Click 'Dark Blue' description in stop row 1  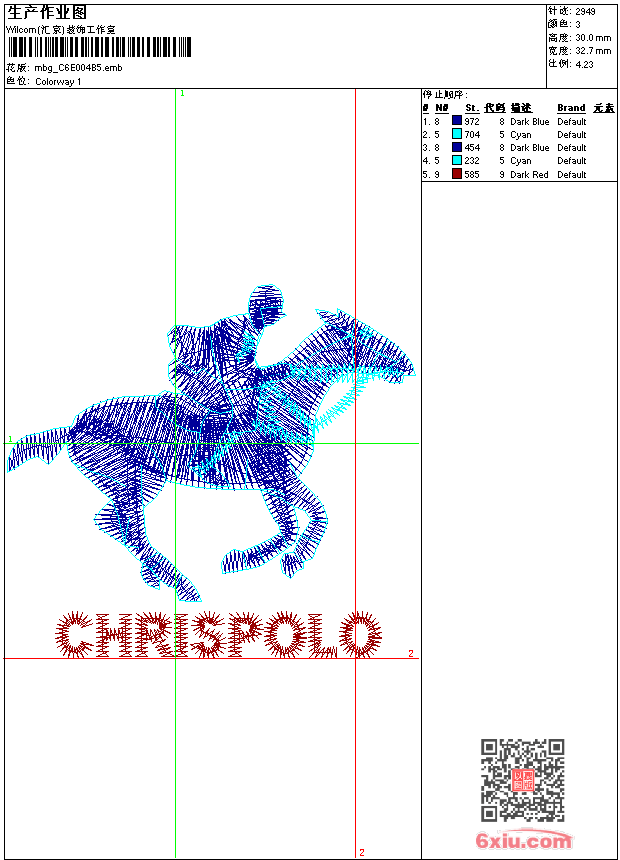pos(529,121)
